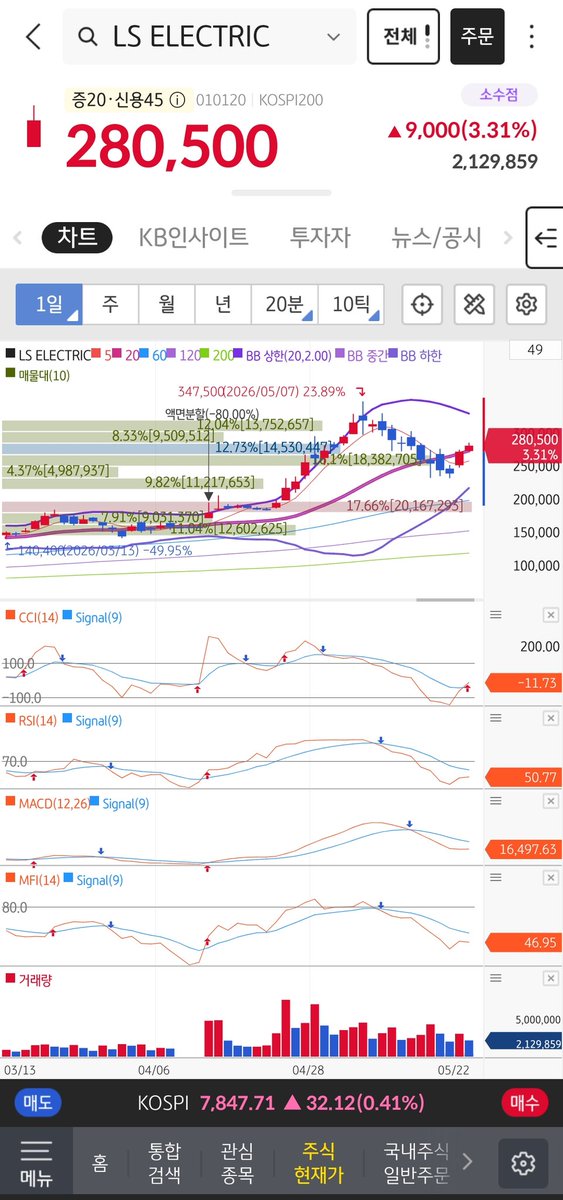Viewport: 563px width, 1200px height.
Task: Tap the CCI value tag -11.73
Action: coord(524,683)
